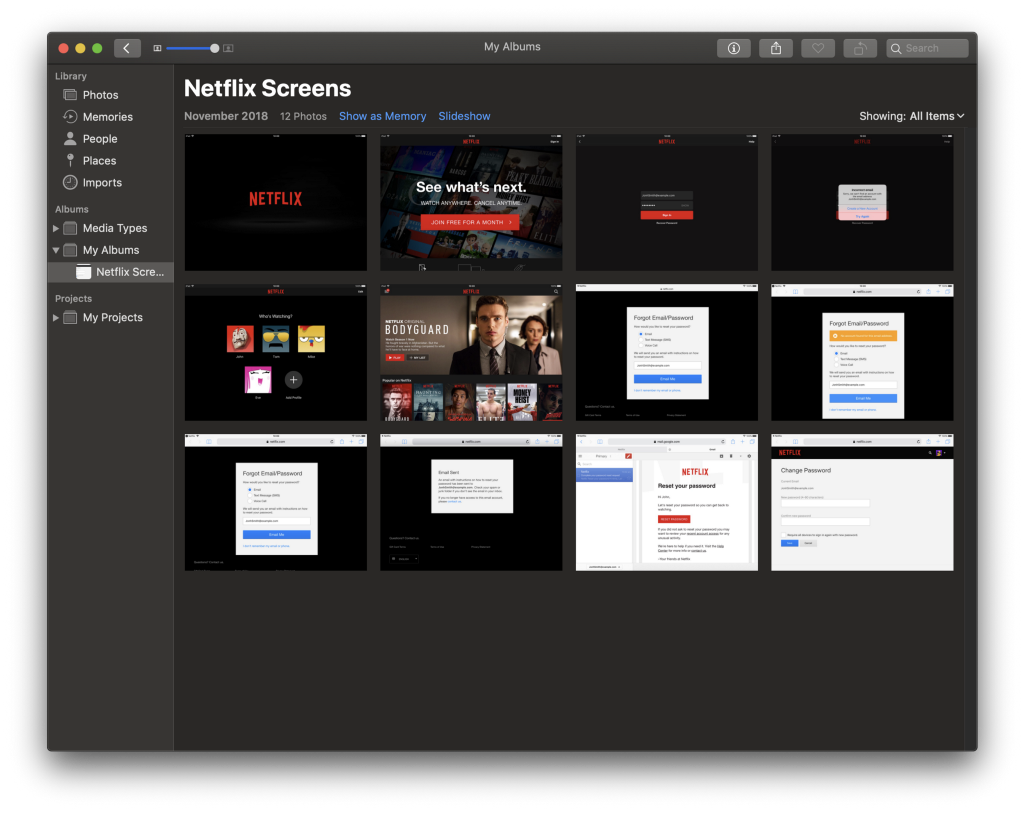This screenshot has width=1024, height=813.
Task: Click the Rotate button in toolbar
Action: (x=860, y=48)
